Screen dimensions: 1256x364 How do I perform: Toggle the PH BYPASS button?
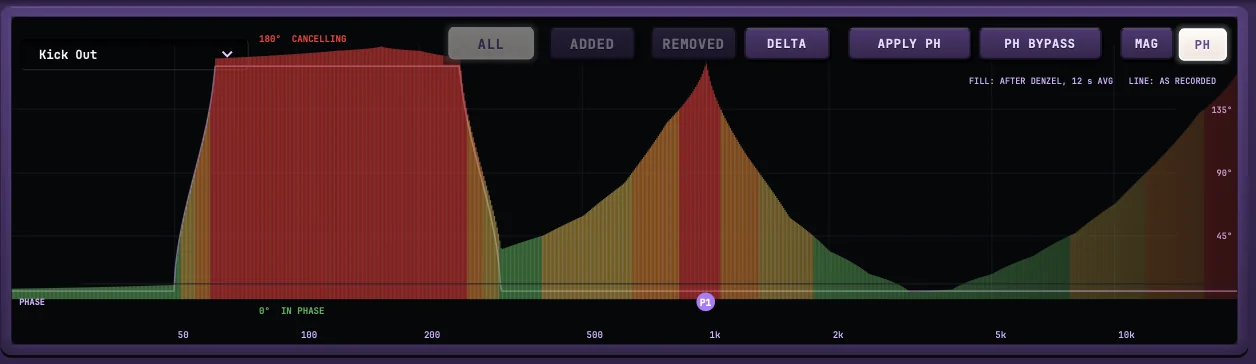[1040, 44]
